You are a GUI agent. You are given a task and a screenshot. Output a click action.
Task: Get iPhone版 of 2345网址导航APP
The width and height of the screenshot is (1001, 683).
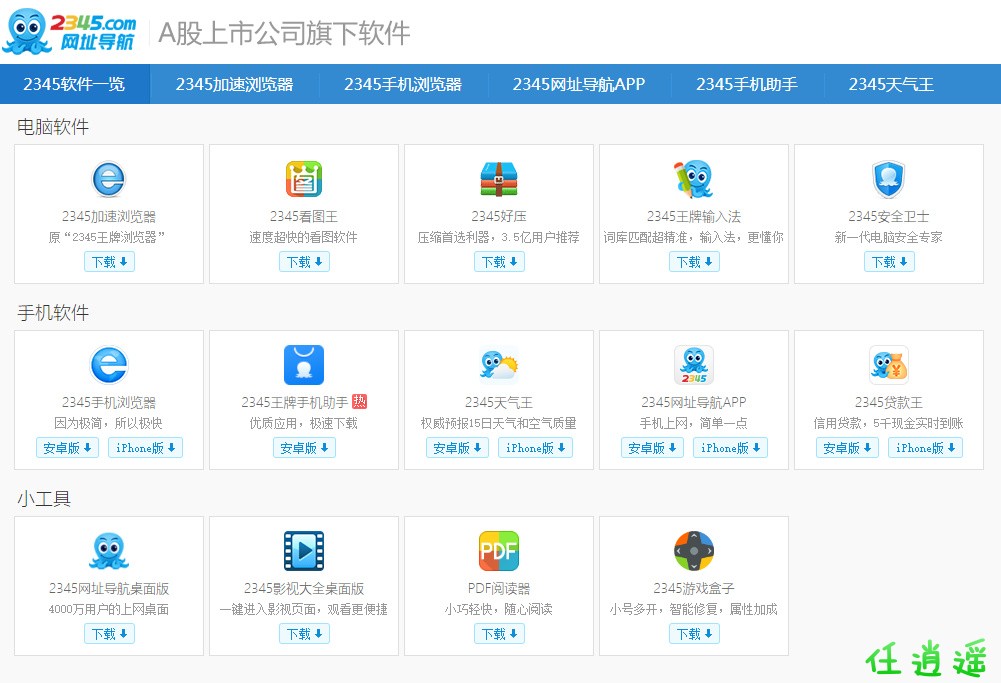(x=730, y=447)
